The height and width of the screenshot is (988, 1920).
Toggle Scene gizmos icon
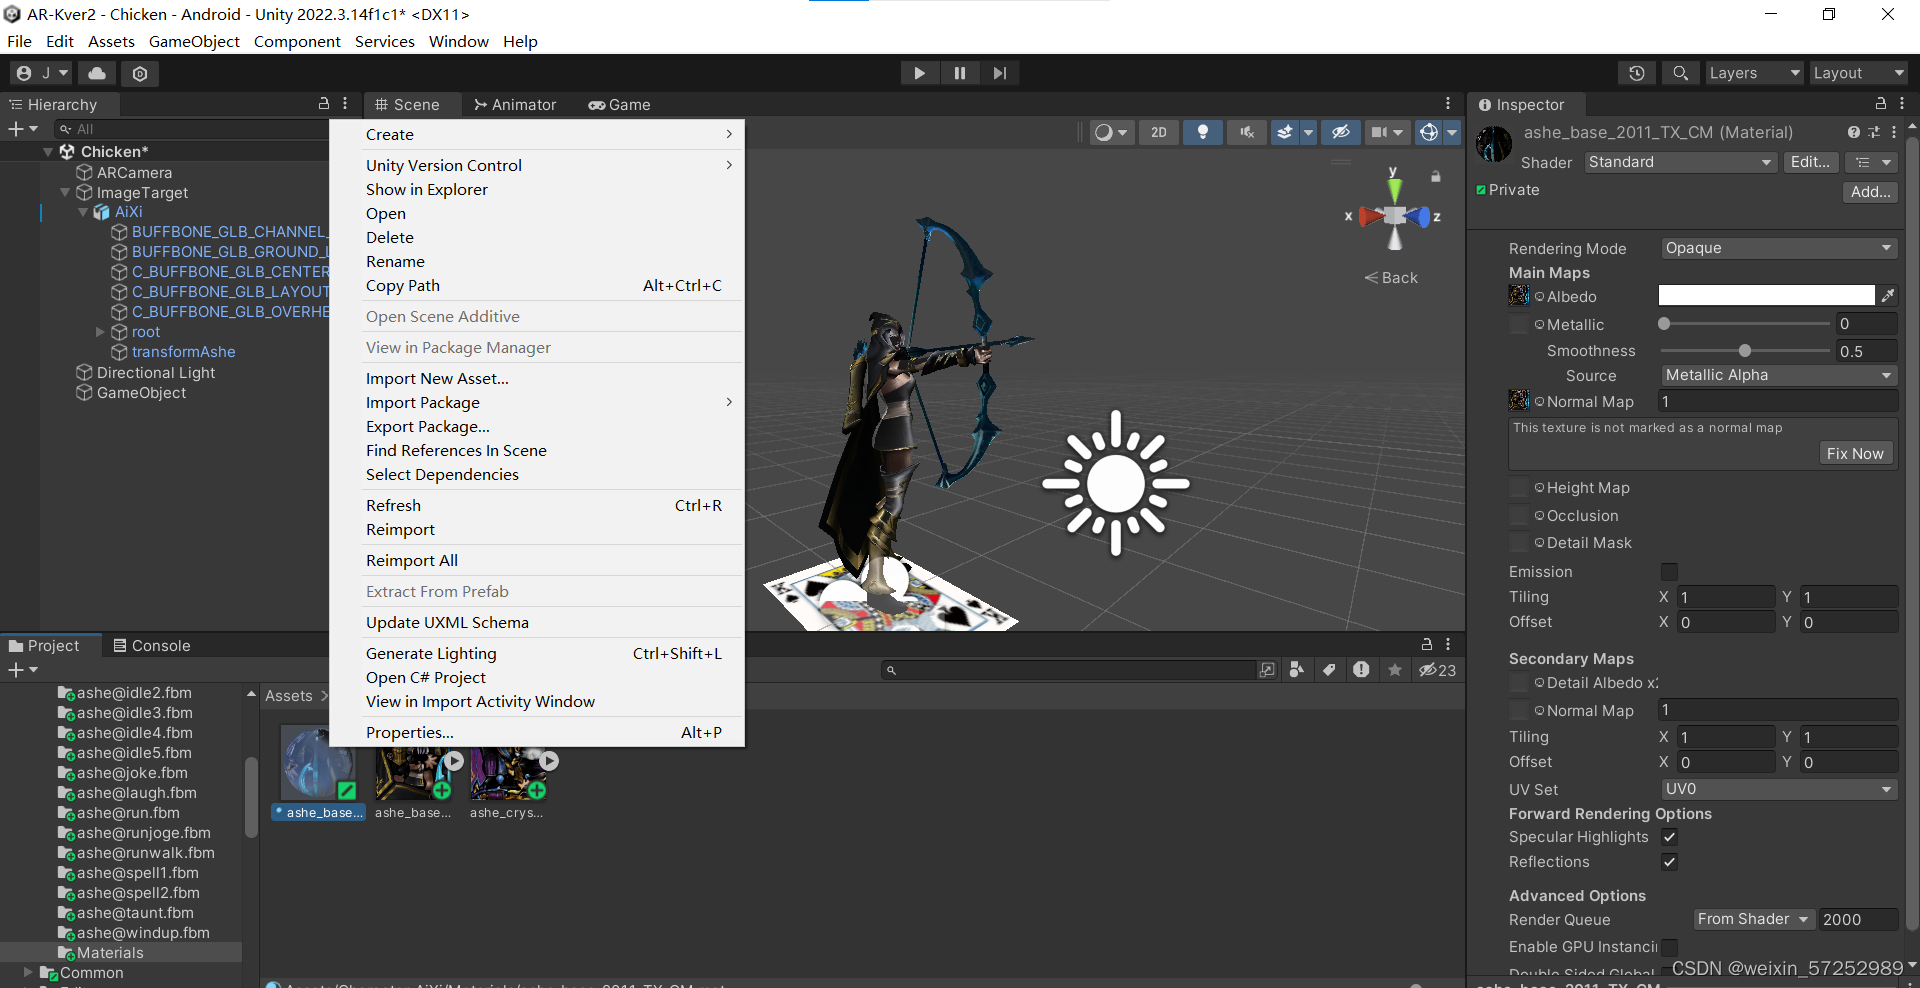coord(1429,132)
